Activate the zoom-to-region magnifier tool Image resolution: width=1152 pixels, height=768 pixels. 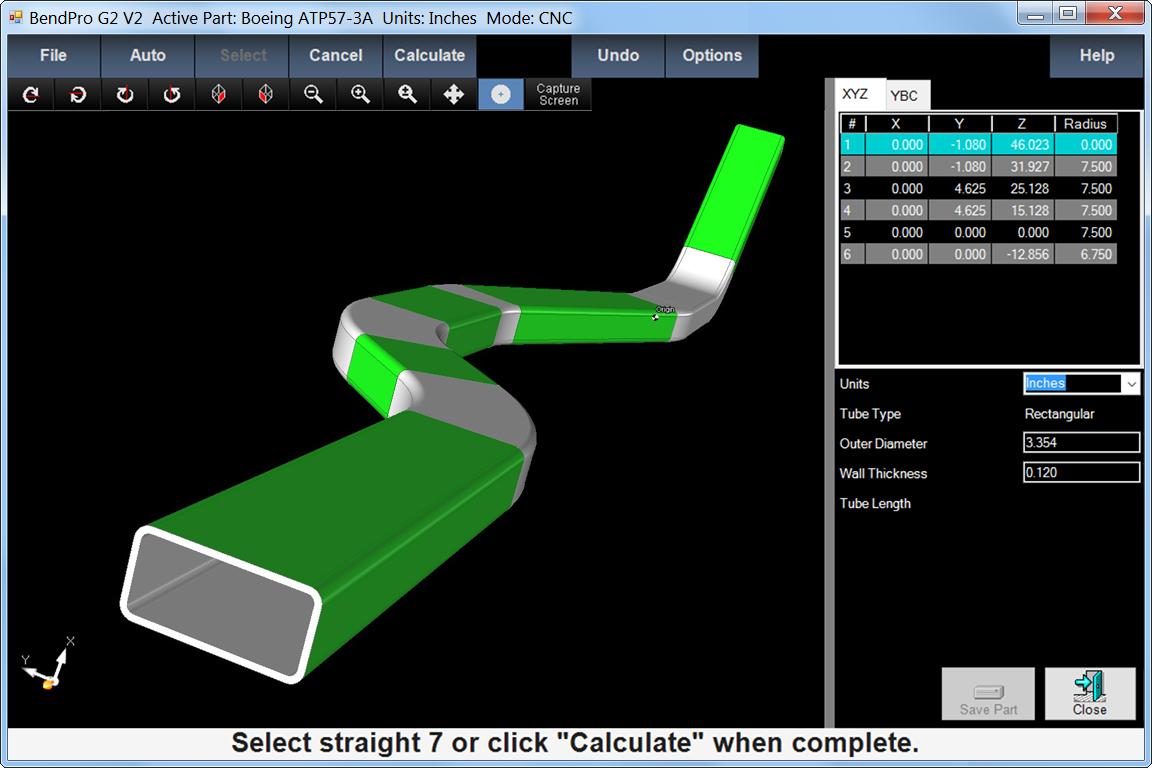[x=406, y=93]
